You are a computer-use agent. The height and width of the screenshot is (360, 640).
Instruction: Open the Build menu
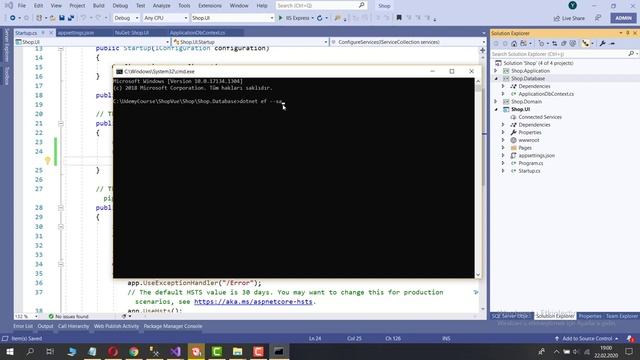(98, 6)
